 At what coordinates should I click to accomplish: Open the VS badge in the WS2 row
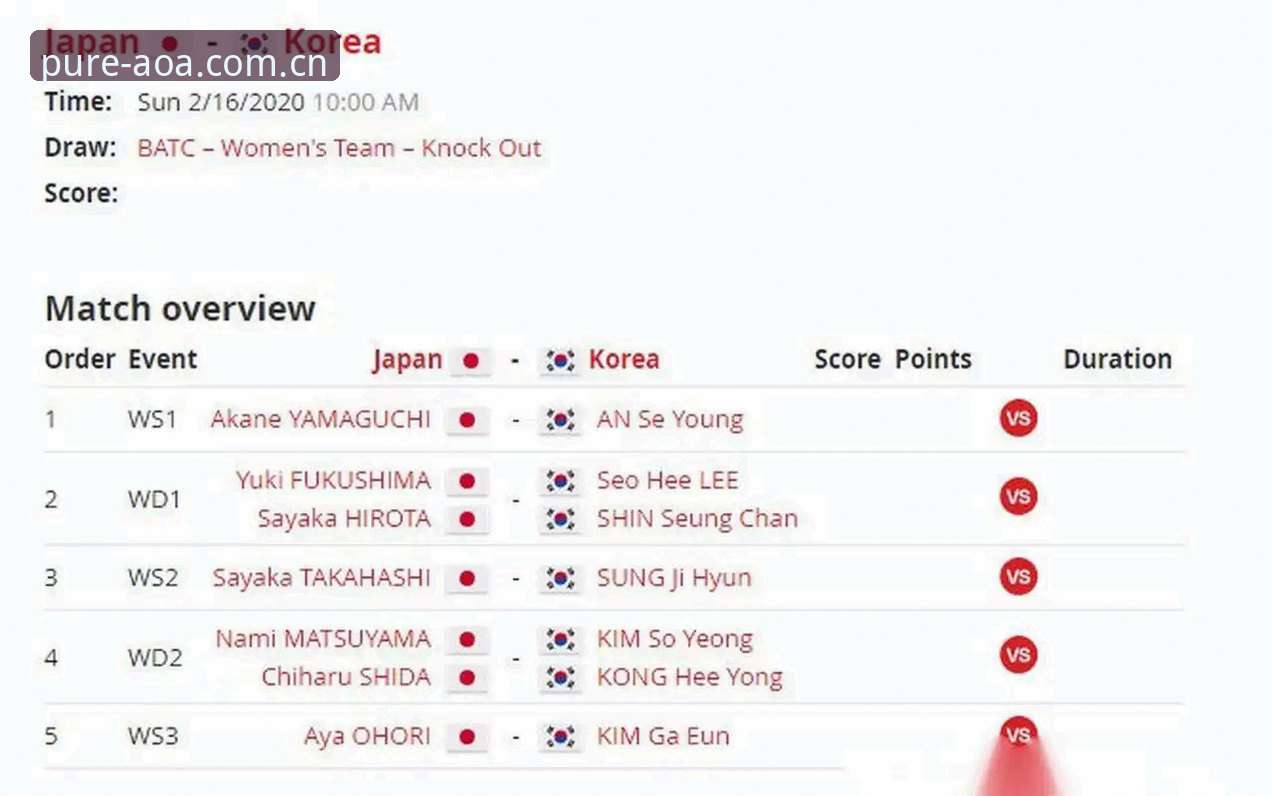1018,576
